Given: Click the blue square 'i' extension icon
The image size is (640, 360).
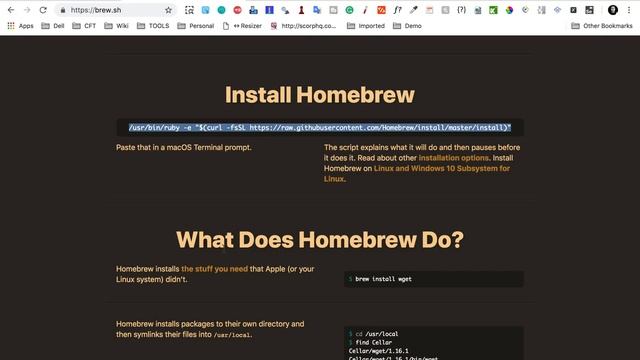Looking at the screenshot, I should tap(269, 10).
